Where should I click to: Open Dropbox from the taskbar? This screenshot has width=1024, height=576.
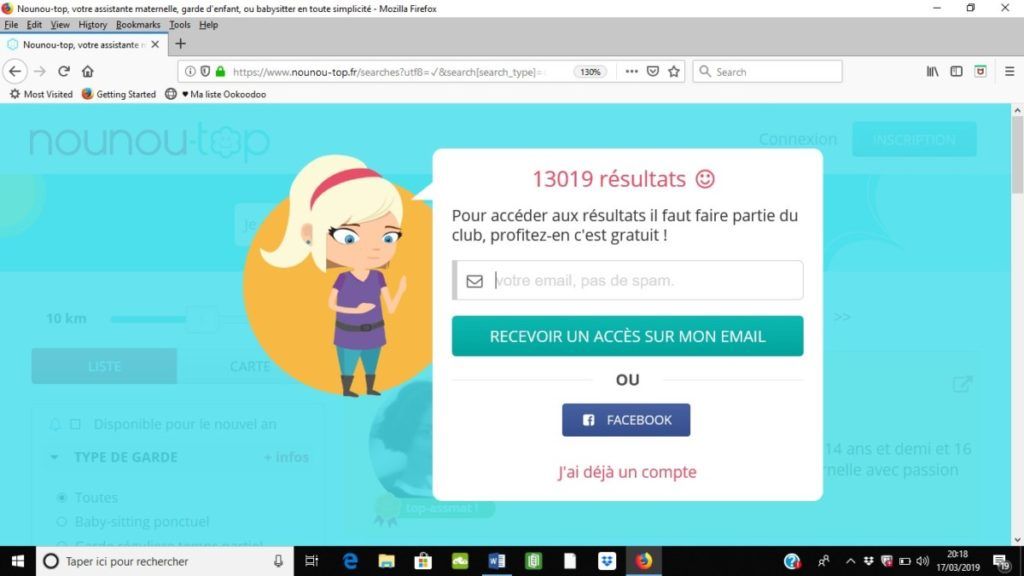tap(607, 561)
